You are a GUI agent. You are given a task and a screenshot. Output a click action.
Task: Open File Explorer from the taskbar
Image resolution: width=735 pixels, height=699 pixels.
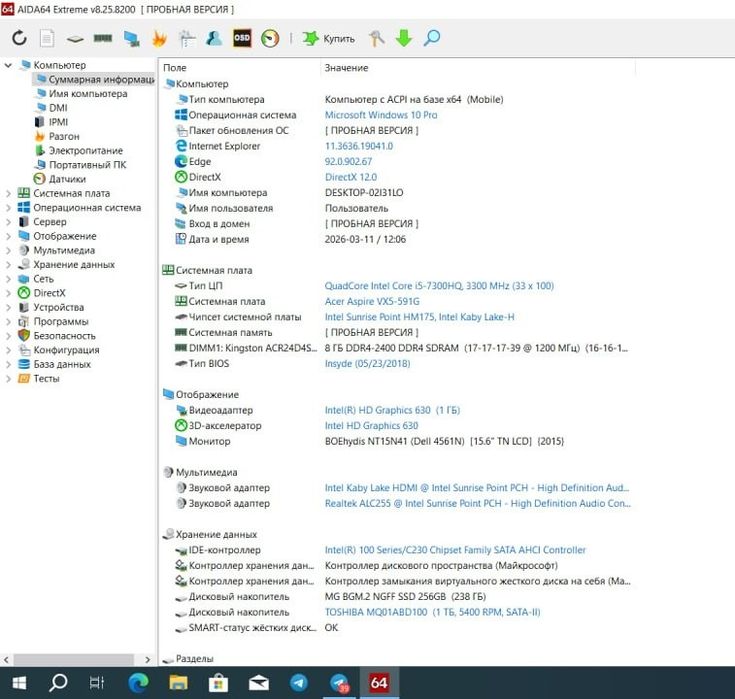tap(178, 683)
